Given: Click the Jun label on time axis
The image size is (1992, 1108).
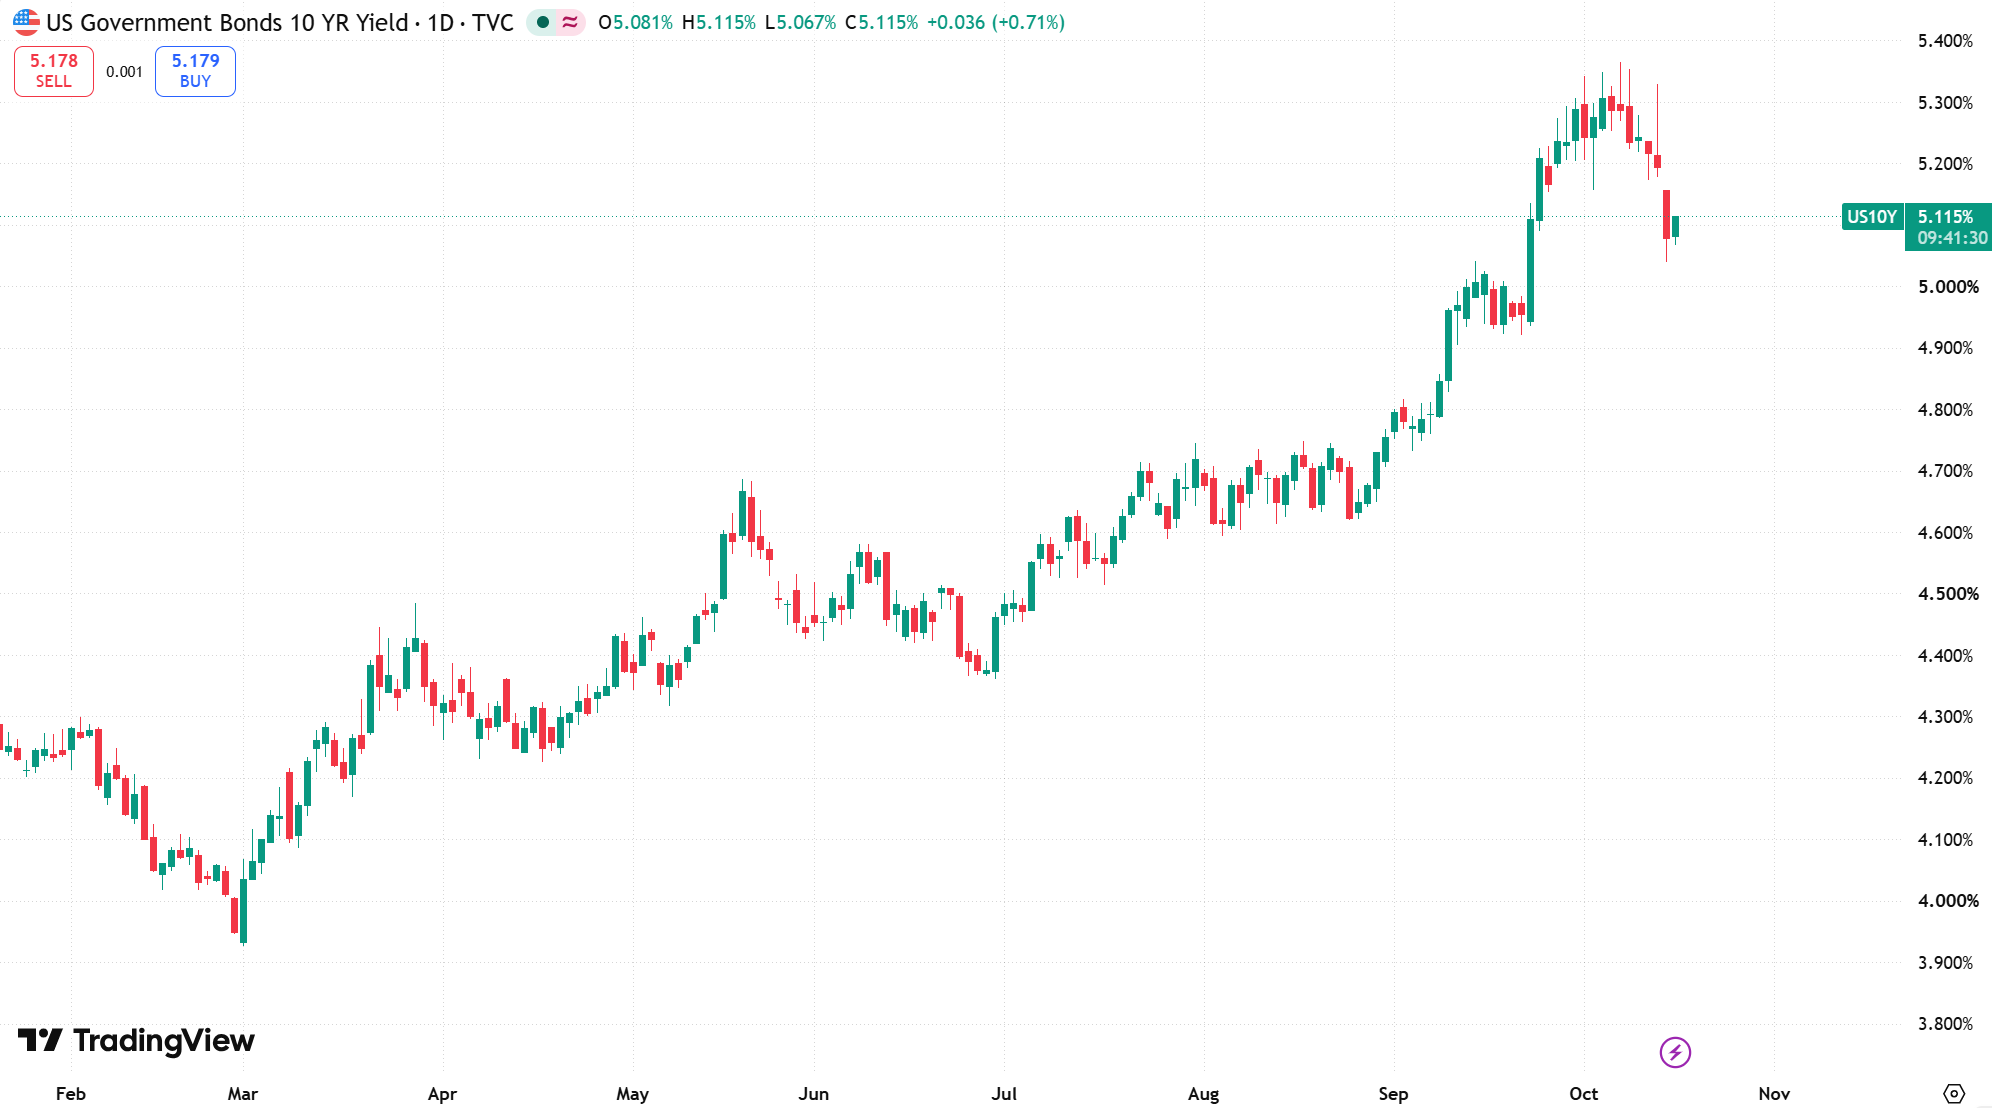Looking at the screenshot, I should [814, 1094].
